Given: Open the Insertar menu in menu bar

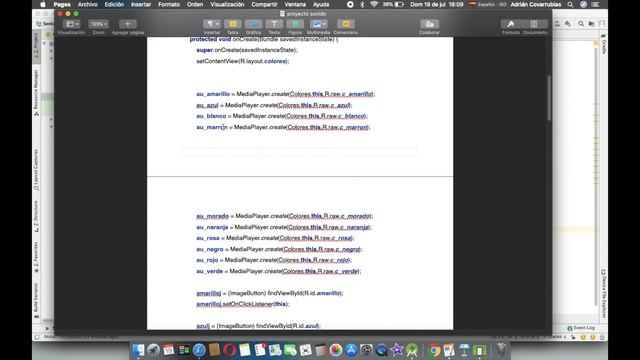Looking at the screenshot, I should click(x=141, y=4).
